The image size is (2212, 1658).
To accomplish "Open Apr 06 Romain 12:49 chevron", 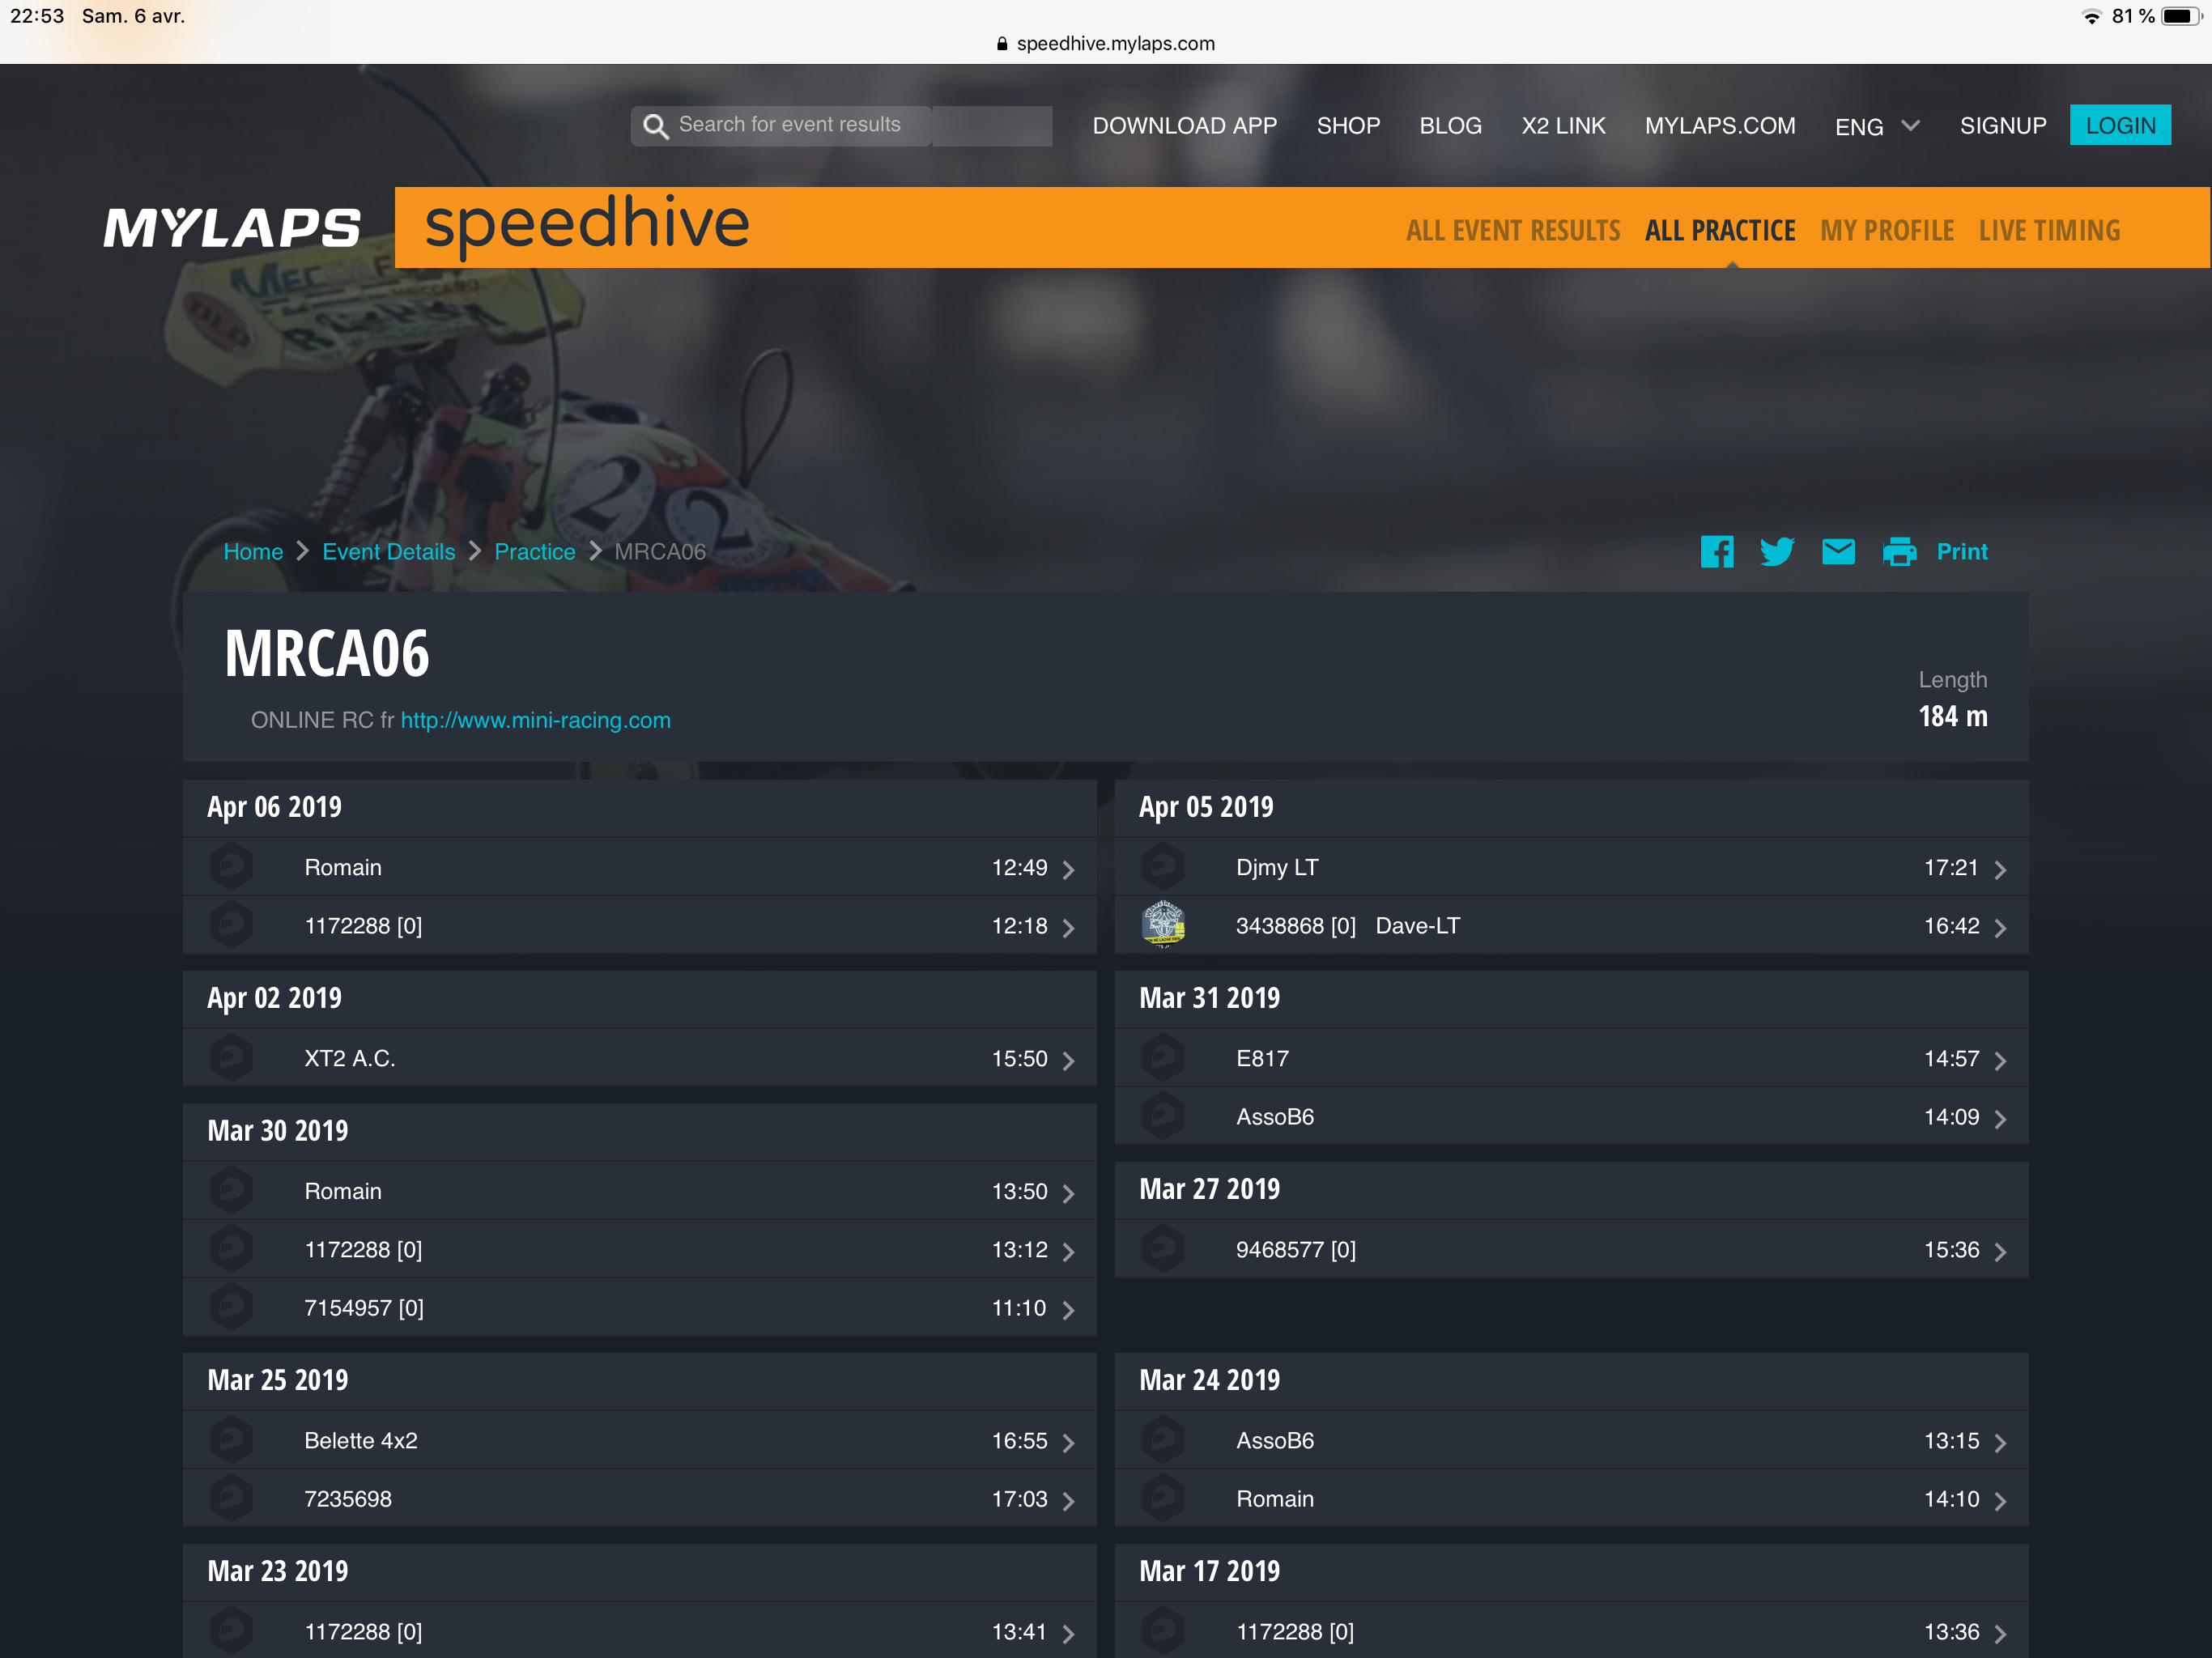I will pyautogui.click(x=1068, y=869).
